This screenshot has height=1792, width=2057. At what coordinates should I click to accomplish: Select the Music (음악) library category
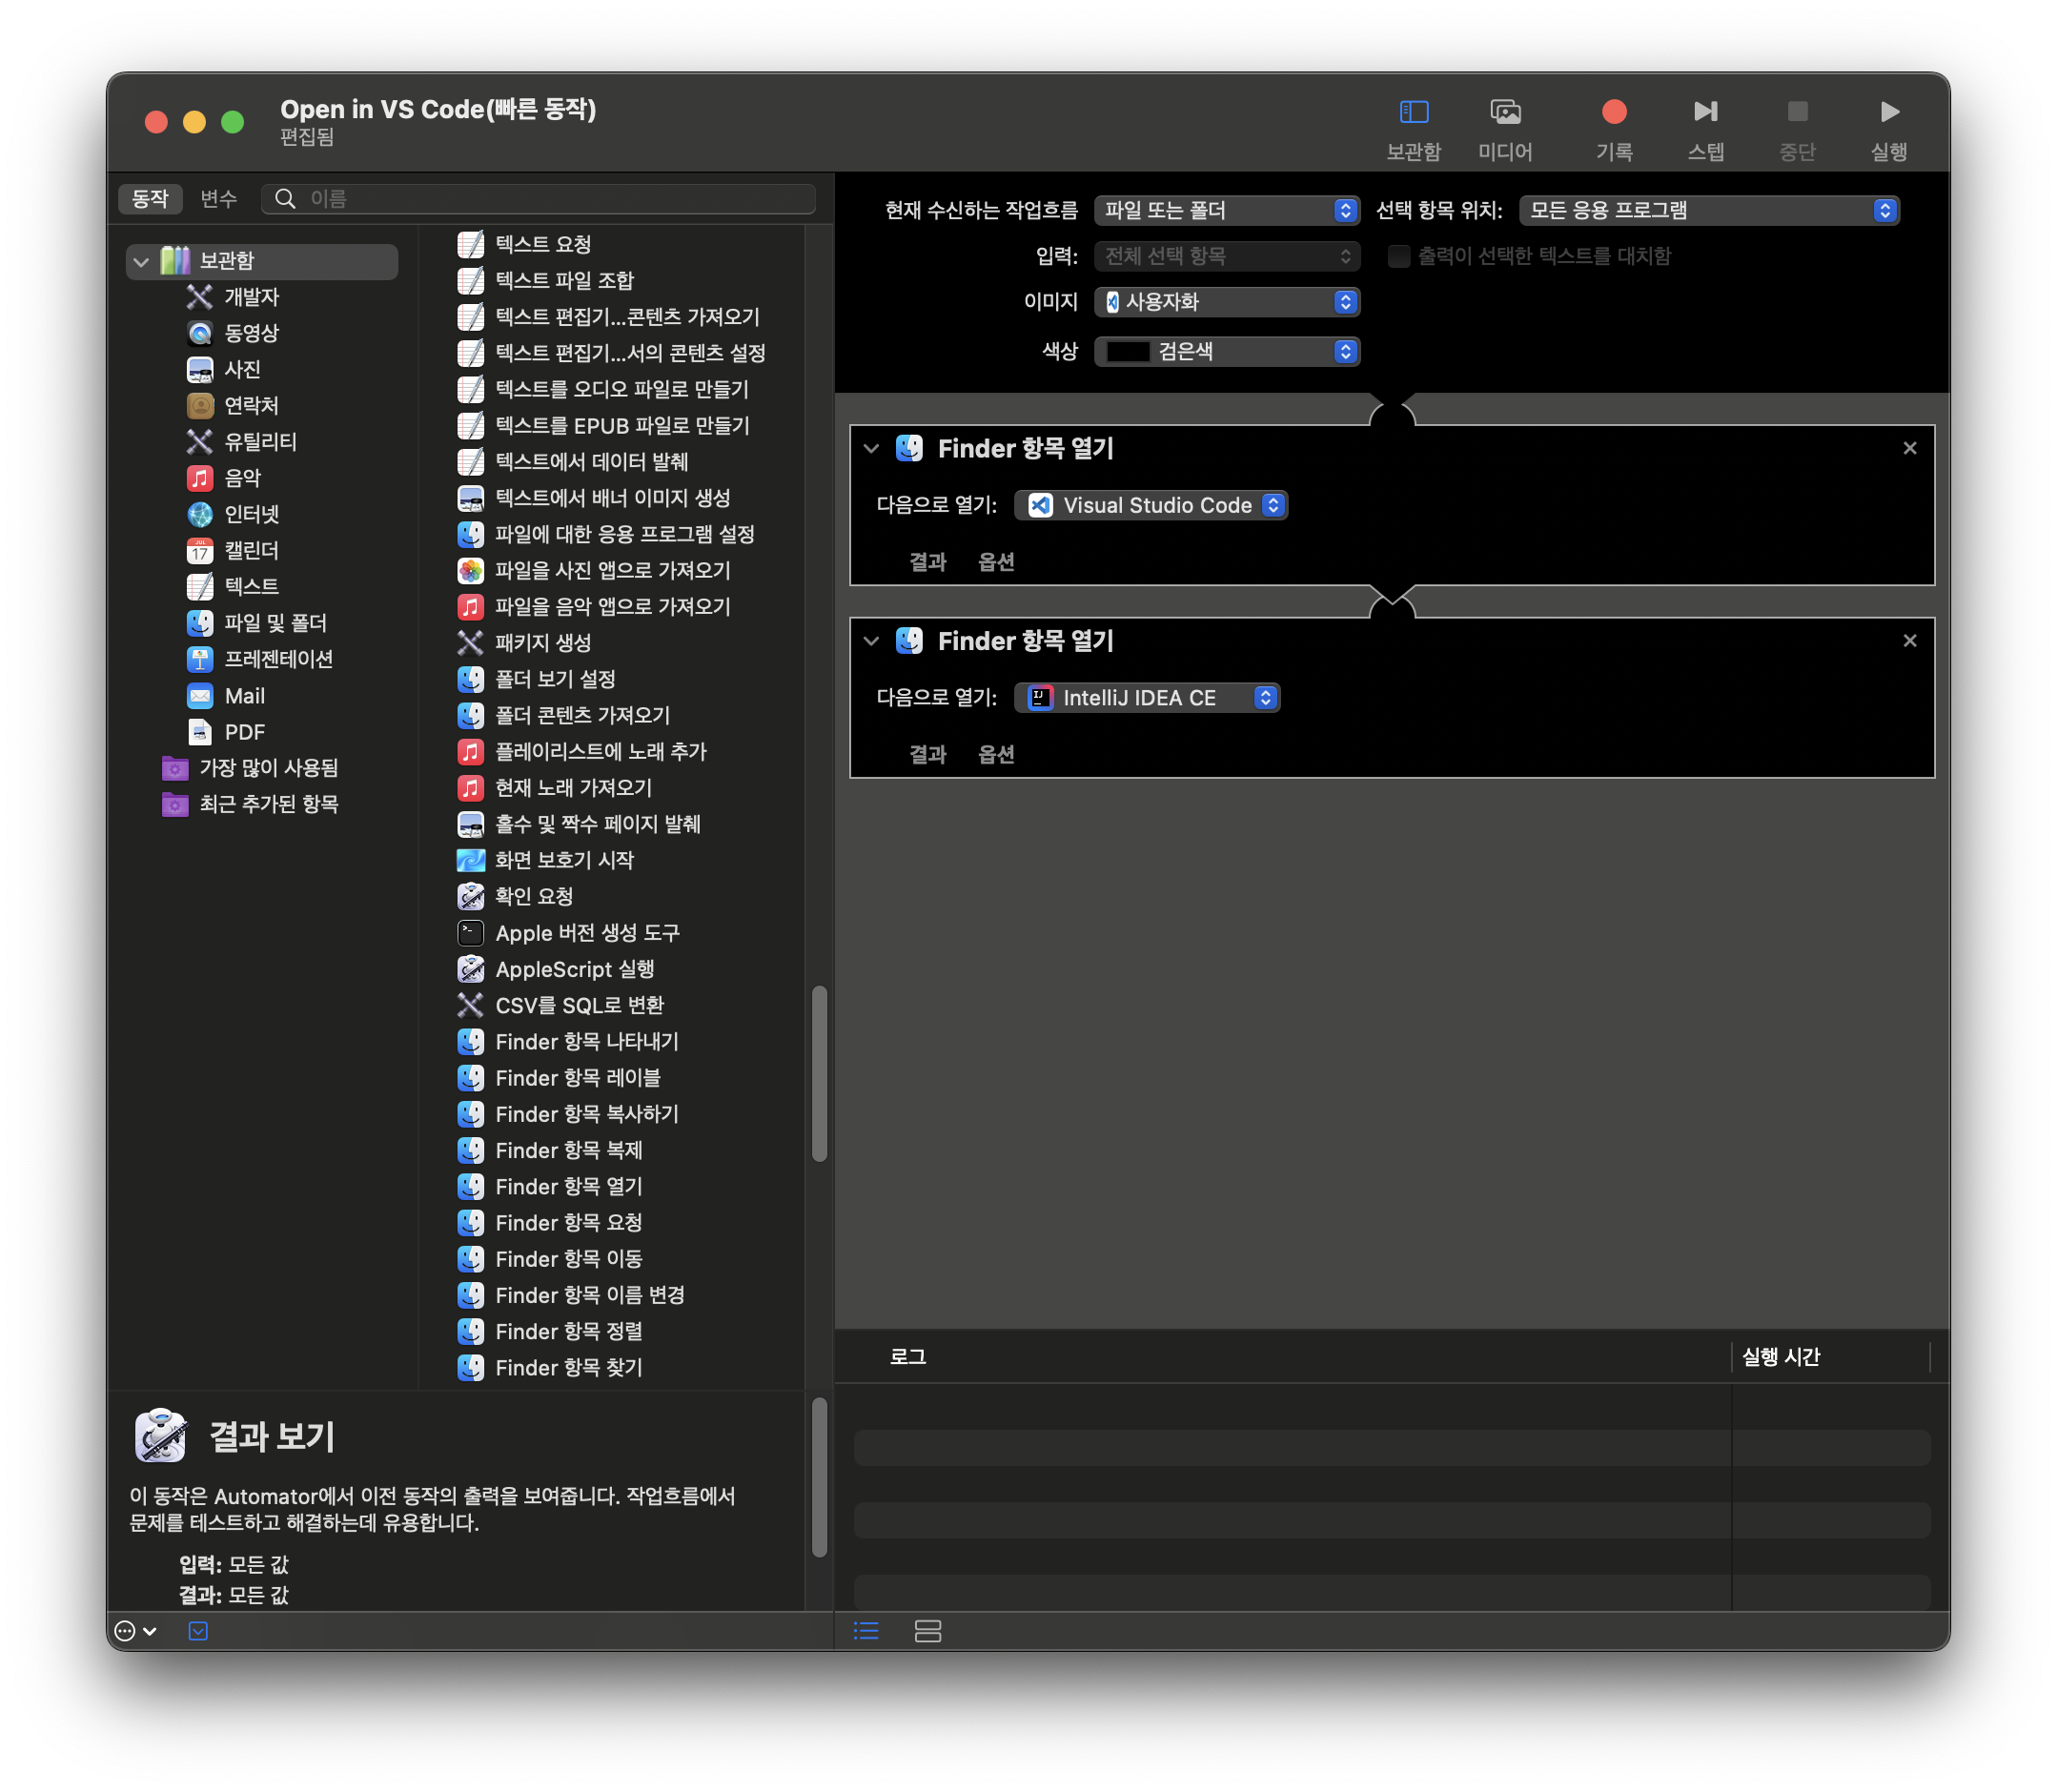click(x=241, y=478)
